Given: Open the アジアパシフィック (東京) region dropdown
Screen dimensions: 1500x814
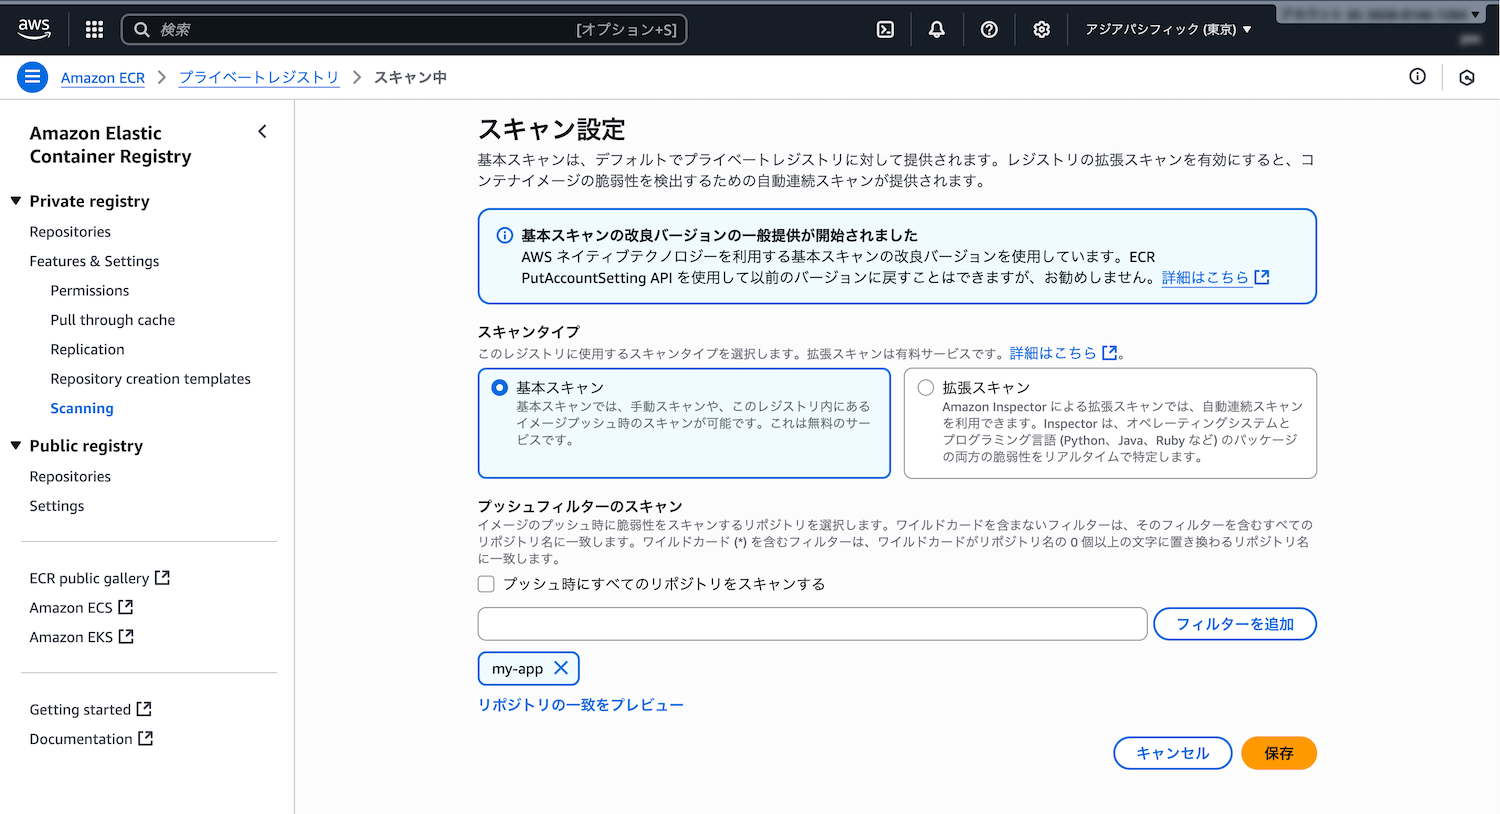Looking at the screenshot, I should click(1168, 30).
